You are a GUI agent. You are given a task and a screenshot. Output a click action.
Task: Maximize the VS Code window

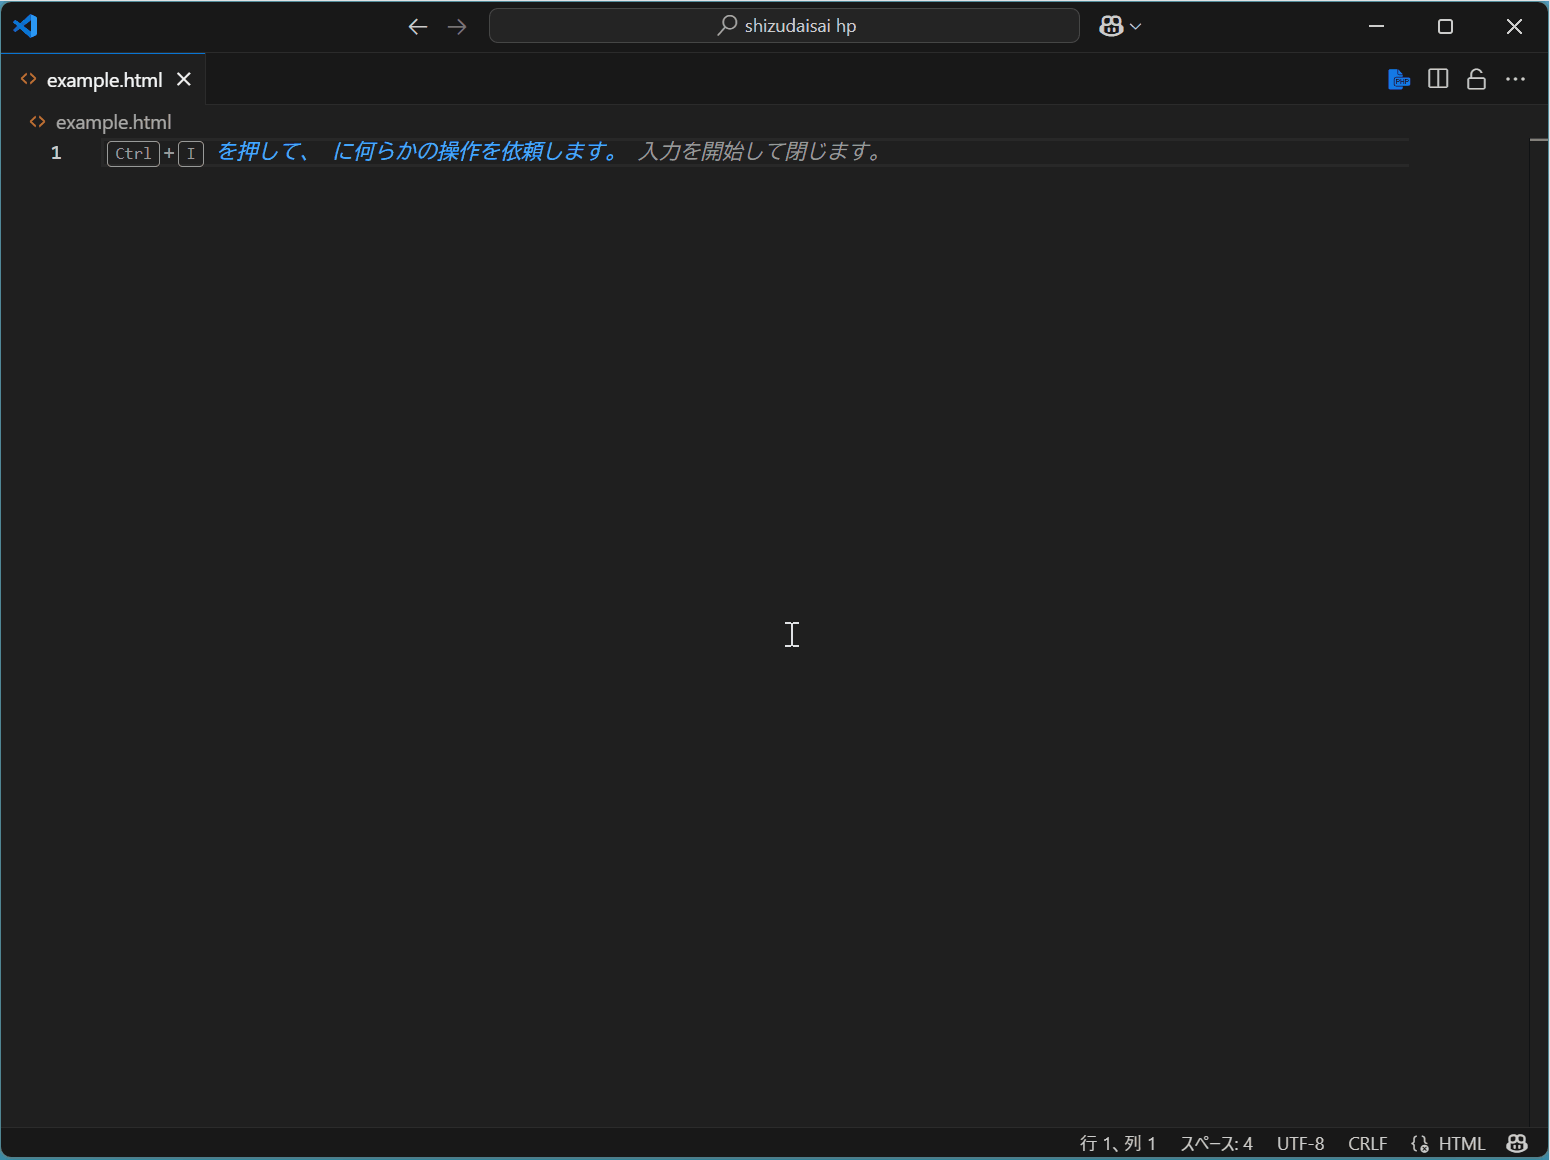pyautogui.click(x=1445, y=27)
